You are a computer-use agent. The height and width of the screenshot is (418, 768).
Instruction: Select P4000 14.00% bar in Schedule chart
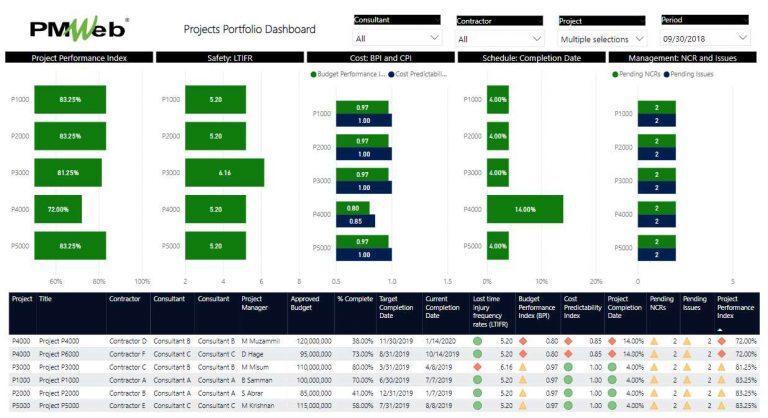[524, 209]
